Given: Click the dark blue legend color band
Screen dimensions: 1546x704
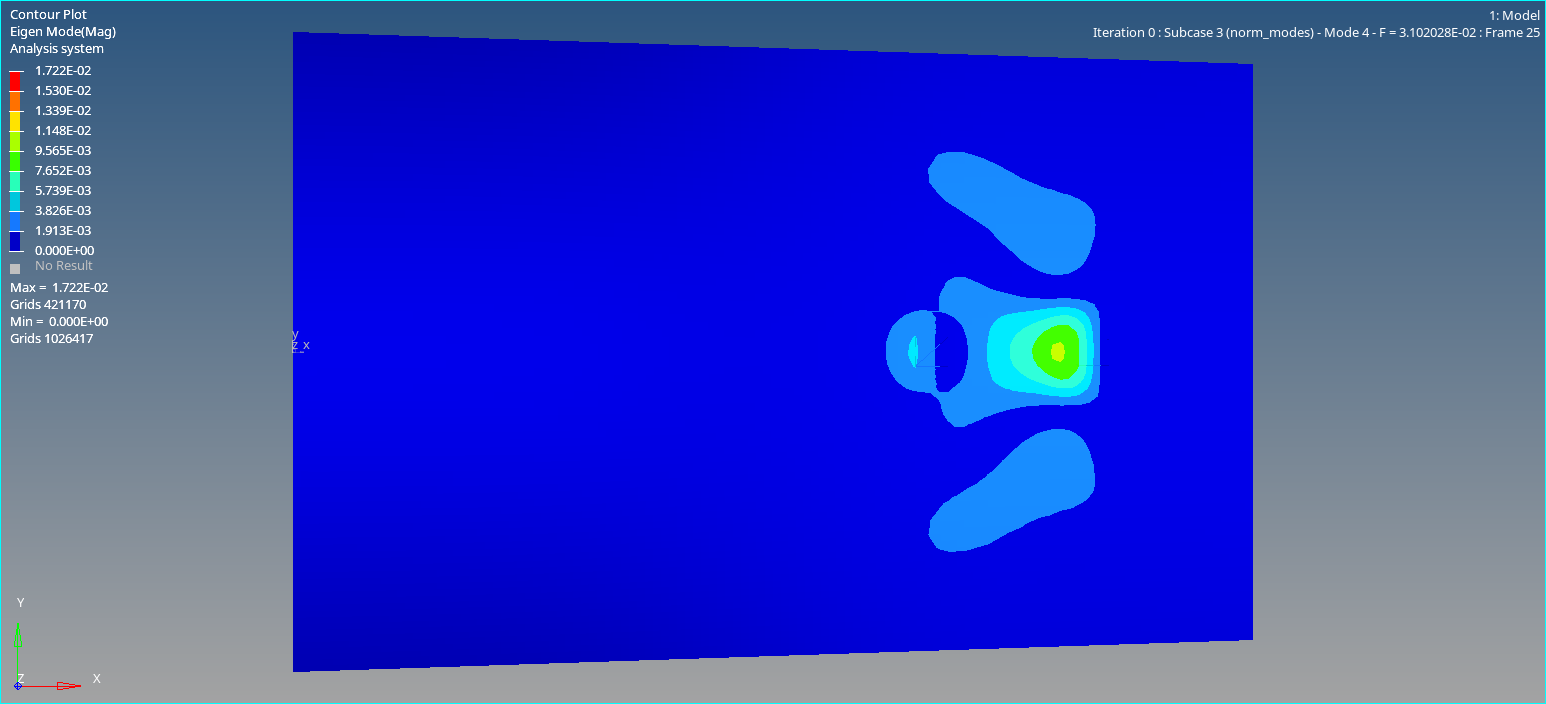Looking at the screenshot, I should pos(15,240).
